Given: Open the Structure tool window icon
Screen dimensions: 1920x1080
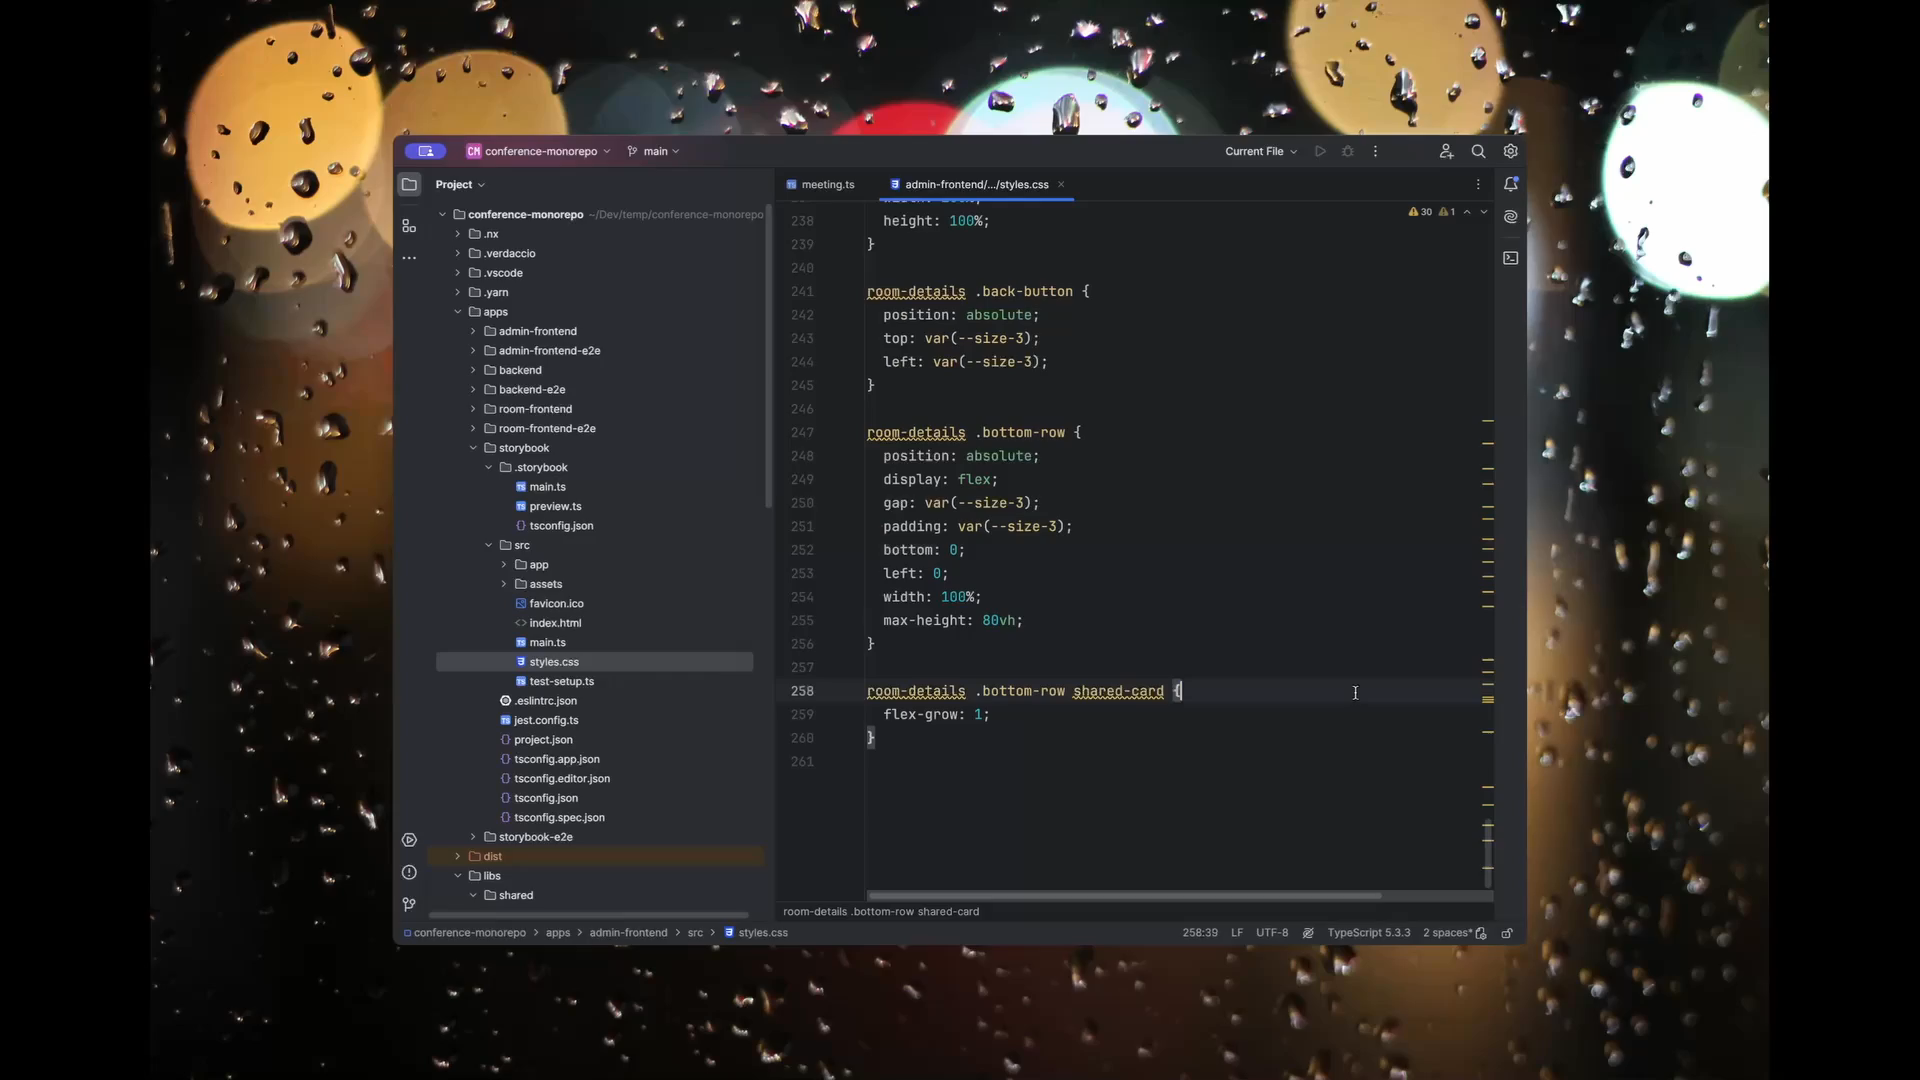Looking at the screenshot, I should (409, 226).
